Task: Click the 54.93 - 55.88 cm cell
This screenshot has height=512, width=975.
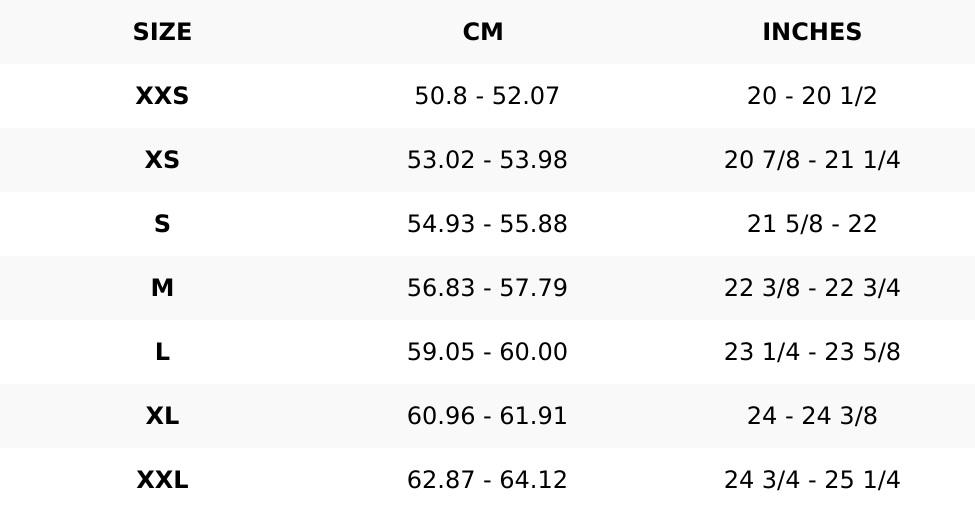Action: 486,224
